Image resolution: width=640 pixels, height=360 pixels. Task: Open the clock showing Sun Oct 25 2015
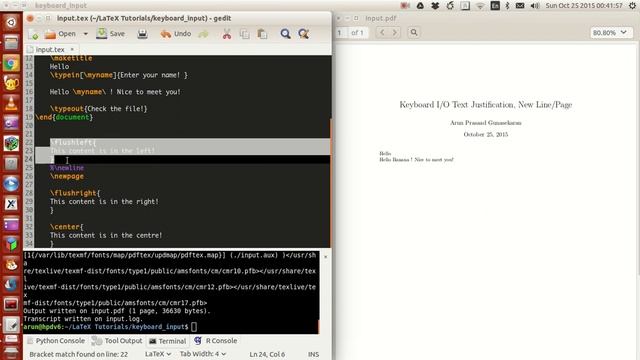coord(584,6)
